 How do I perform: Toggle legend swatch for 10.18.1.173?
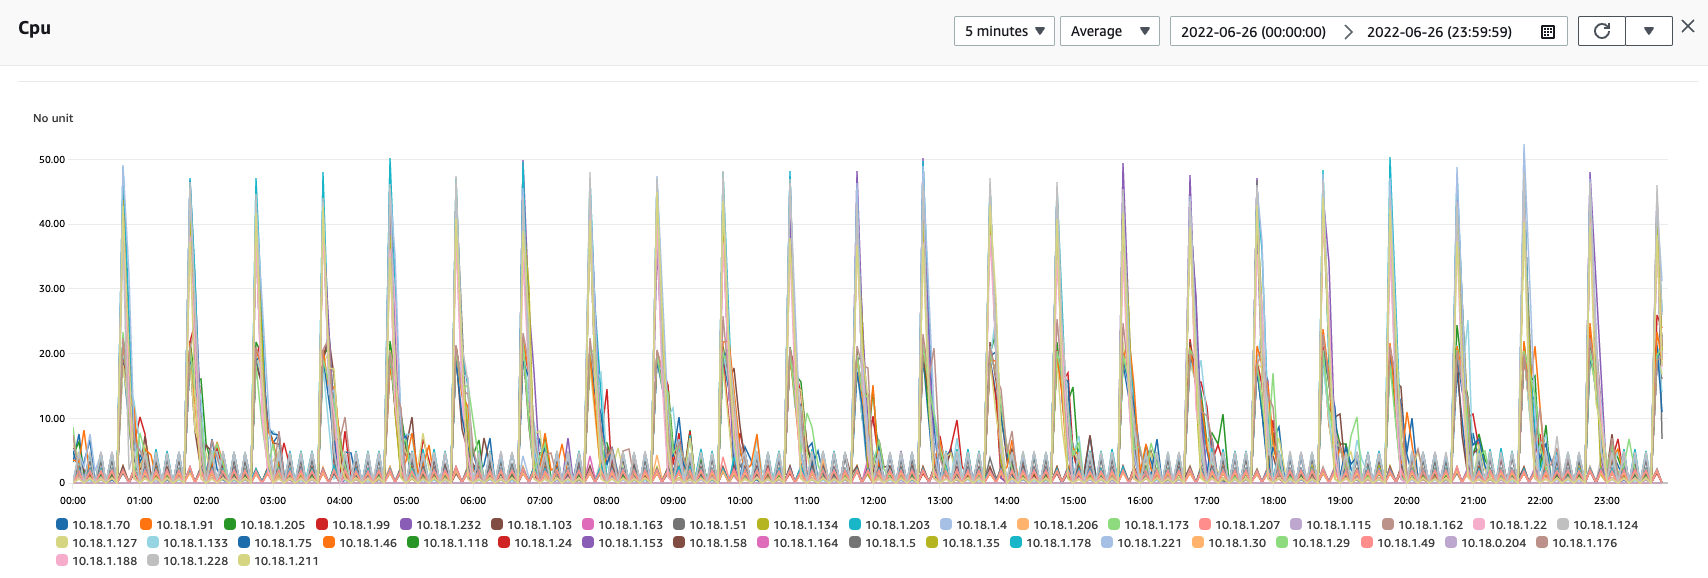(x=1114, y=524)
